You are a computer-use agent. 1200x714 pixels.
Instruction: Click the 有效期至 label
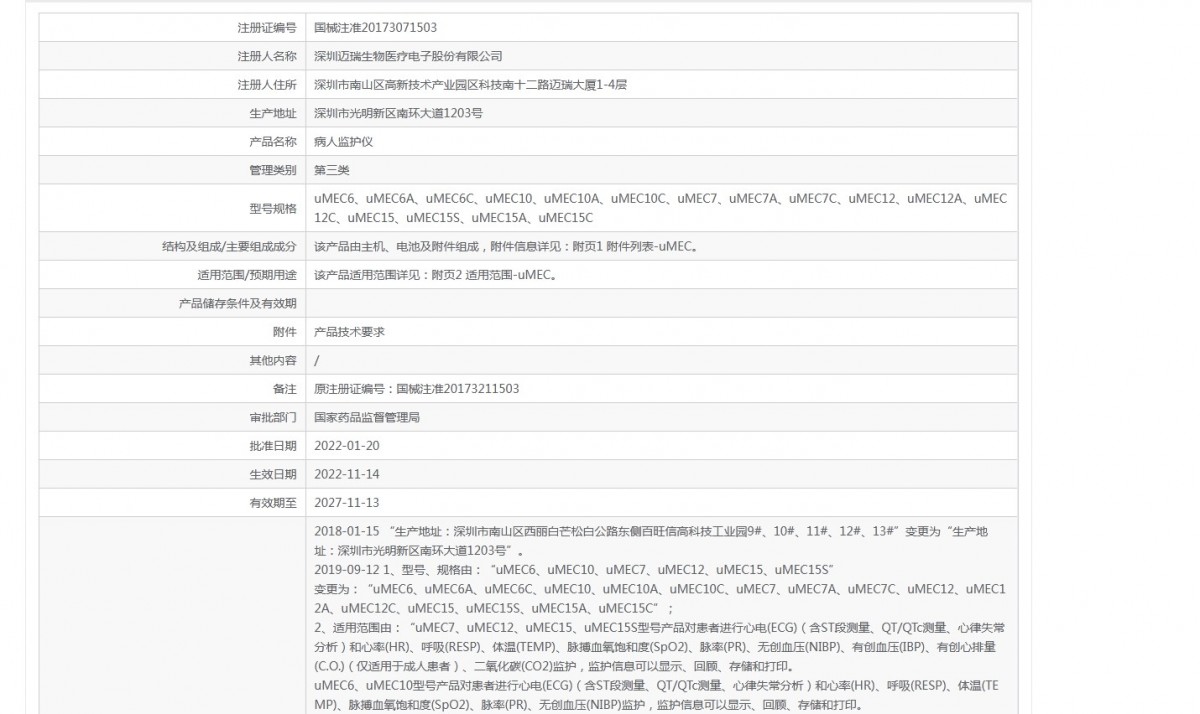click(x=272, y=502)
